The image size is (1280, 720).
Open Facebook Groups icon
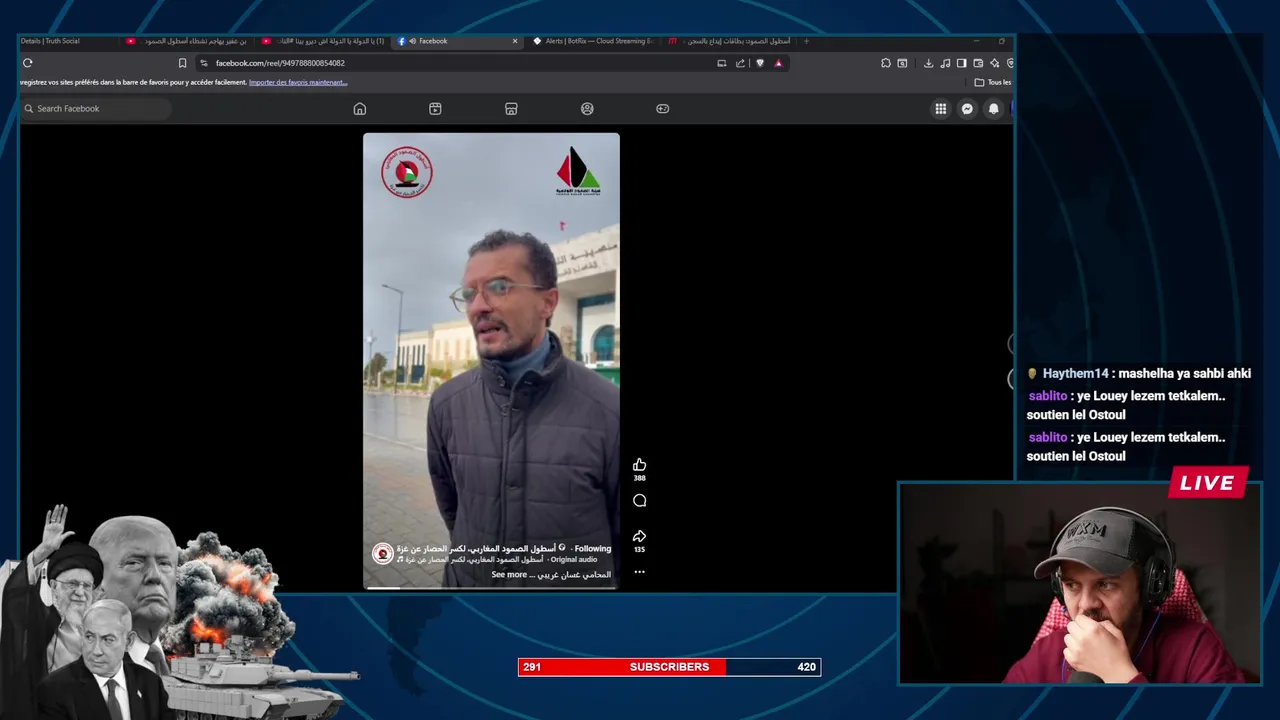click(x=587, y=109)
